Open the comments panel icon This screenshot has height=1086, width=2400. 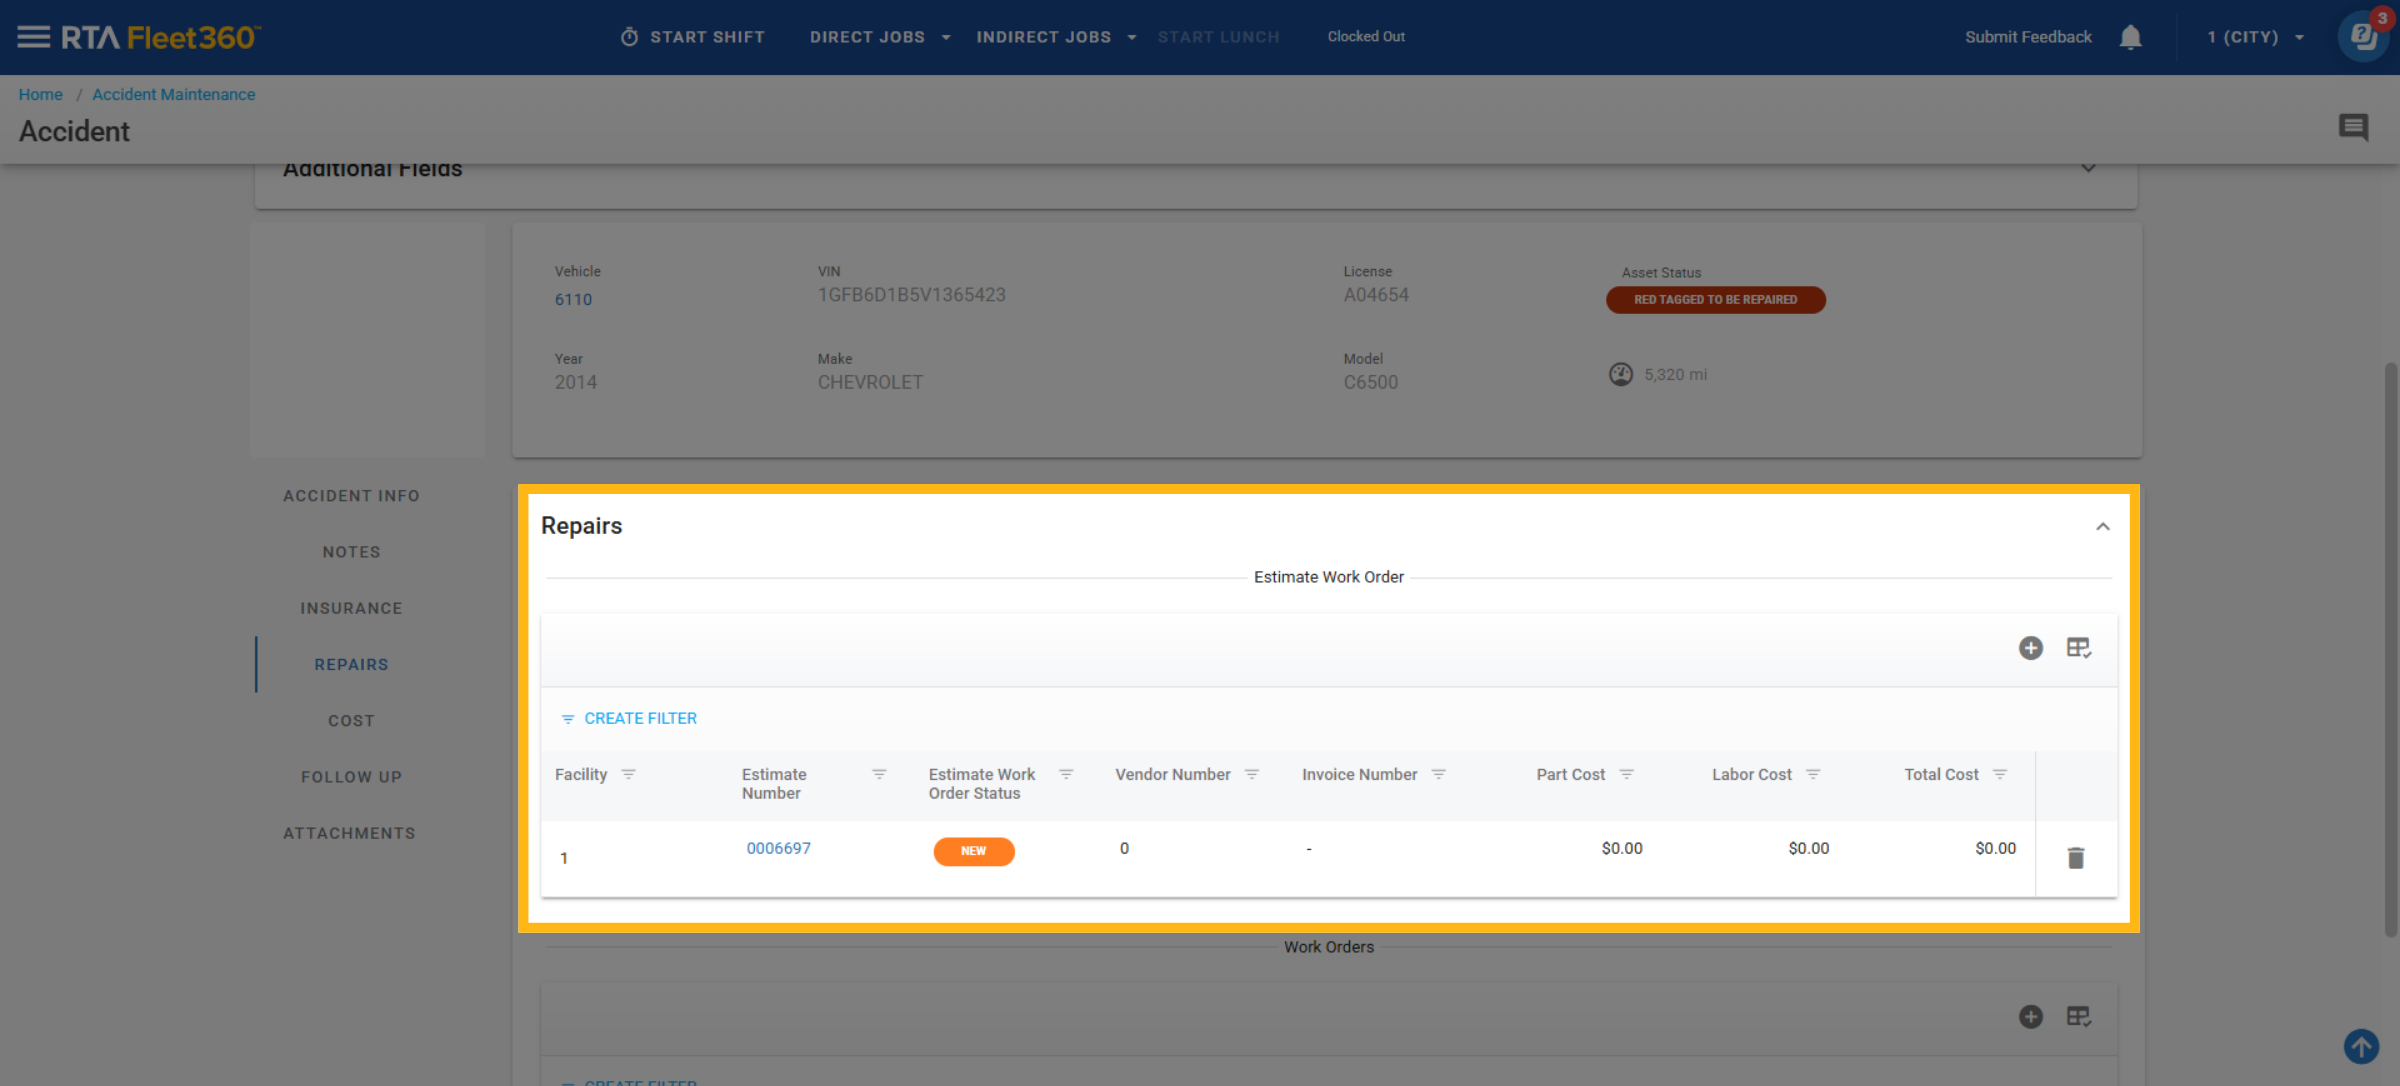click(x=2353, y=127)
